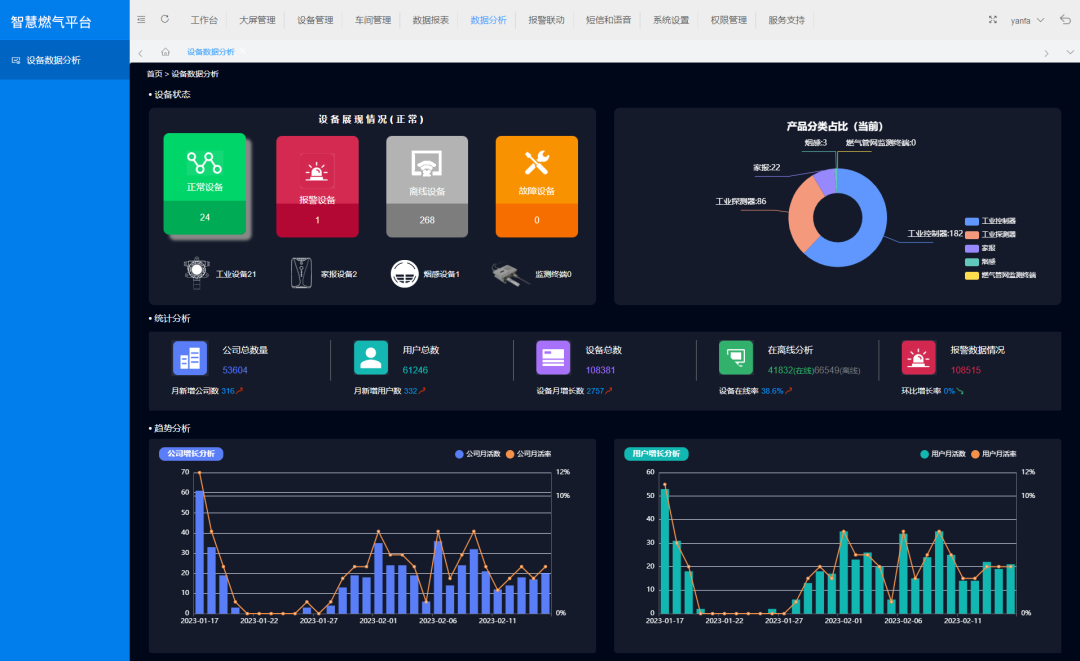Click the back arrow icon beside yanfa

[1065, 20]
